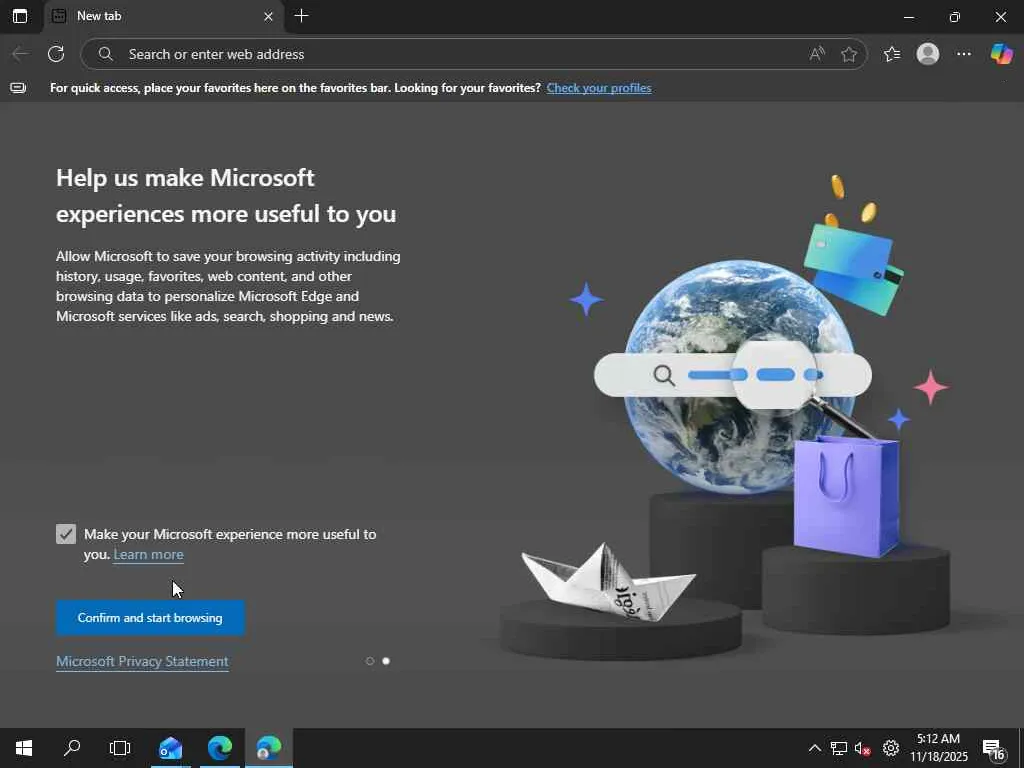Screen dimensions: 1024x768
Task: Open settings gear in system tray
Action: (891, 748)
